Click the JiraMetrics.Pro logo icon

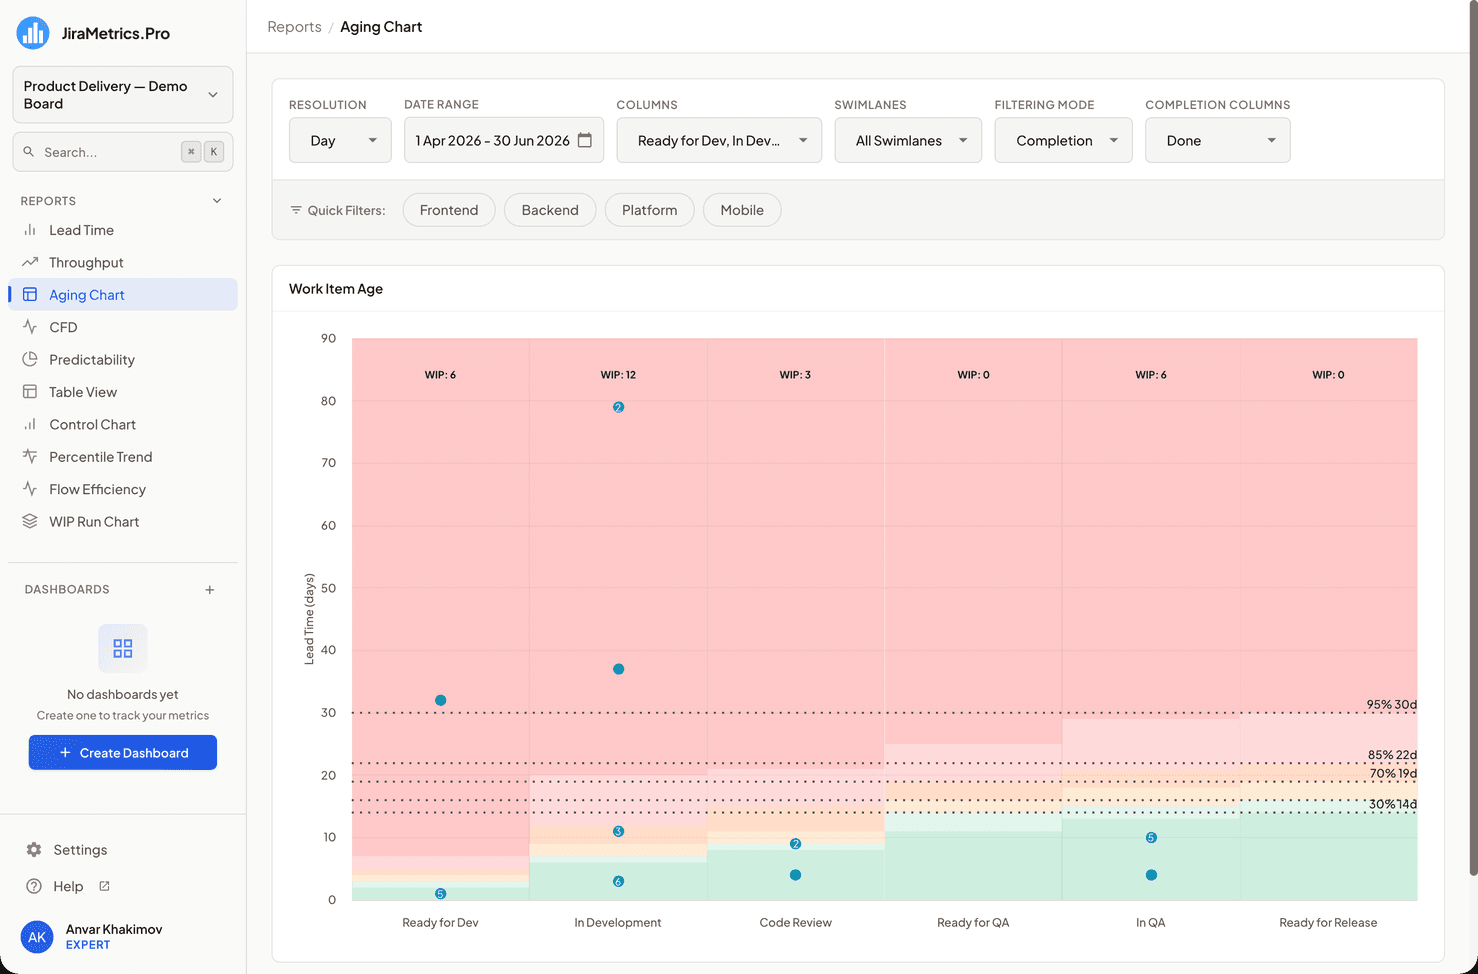pyautogui.click(x=33, y=33)
